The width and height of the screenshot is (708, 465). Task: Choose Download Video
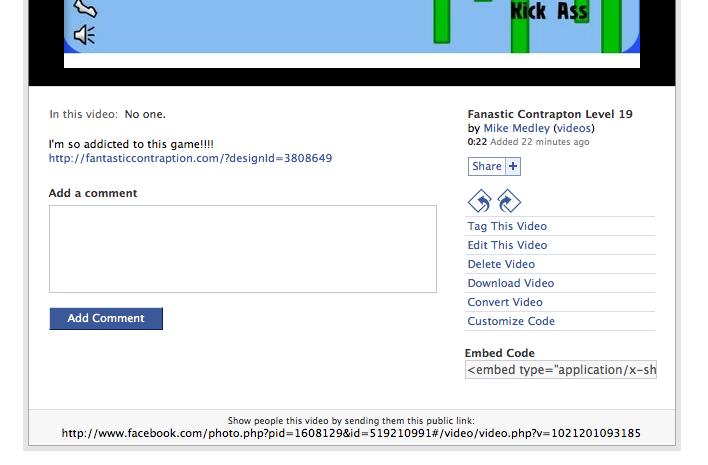[511, 283]
